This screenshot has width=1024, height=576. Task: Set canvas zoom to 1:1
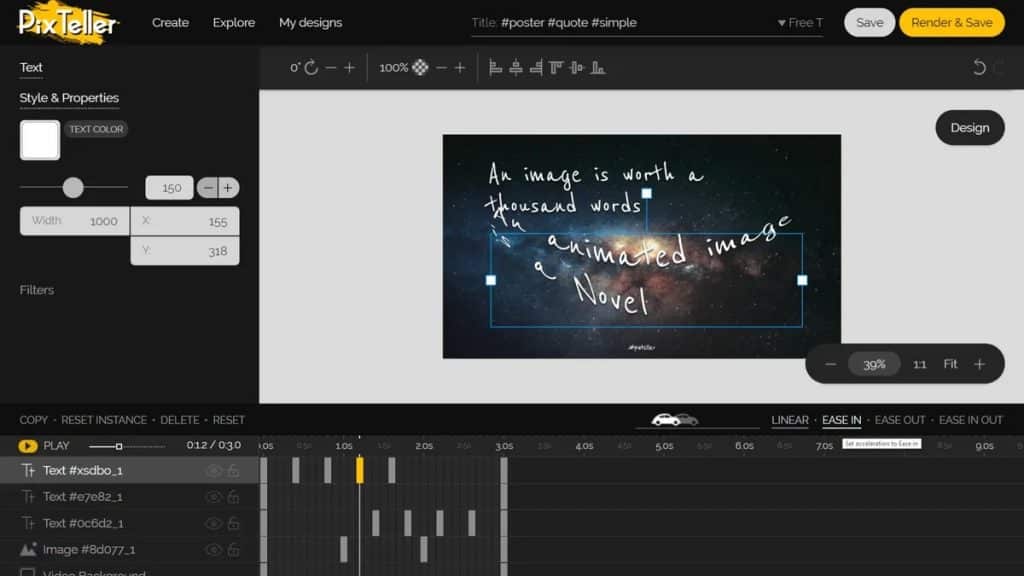coord(920,364)
